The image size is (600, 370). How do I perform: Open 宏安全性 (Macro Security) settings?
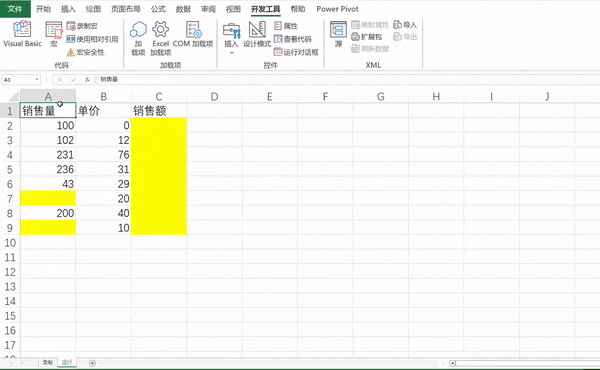point(85,52)
